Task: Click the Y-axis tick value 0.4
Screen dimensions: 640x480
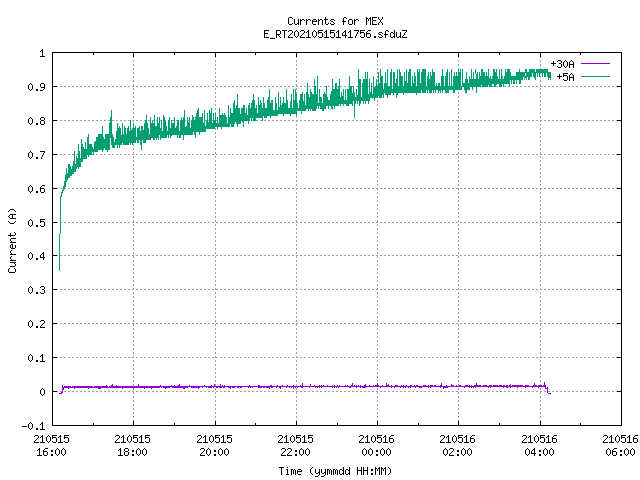Action: click(x=36, y=256)
